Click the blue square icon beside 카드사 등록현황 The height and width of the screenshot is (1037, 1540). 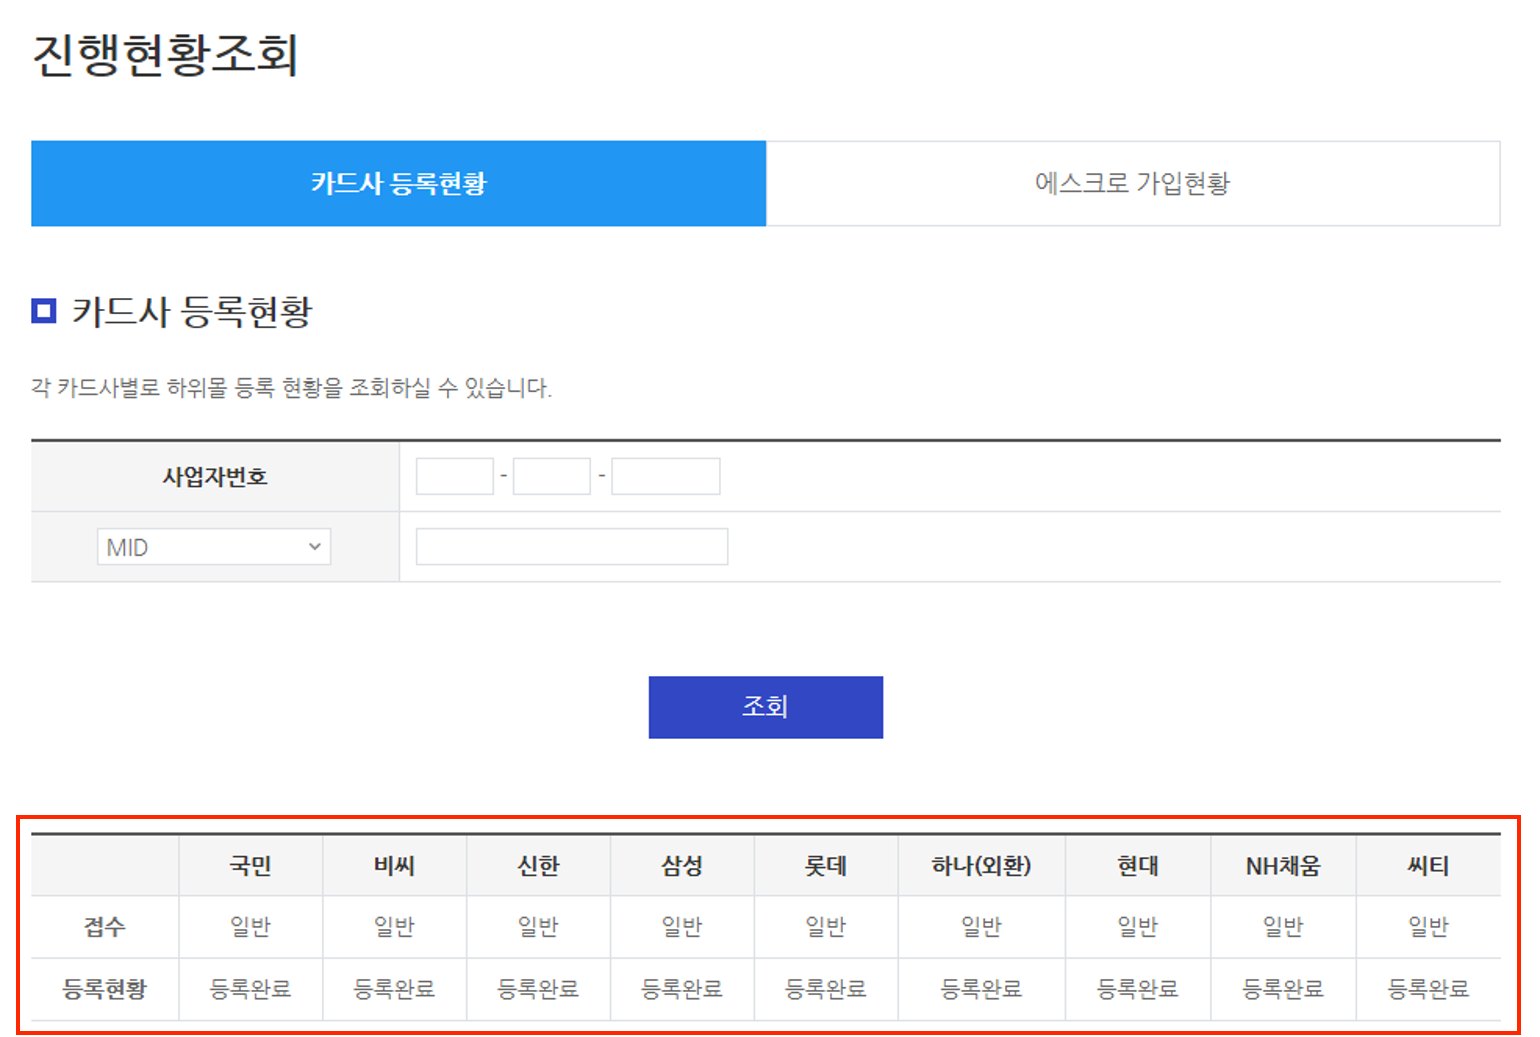click(x=42, y=312)
